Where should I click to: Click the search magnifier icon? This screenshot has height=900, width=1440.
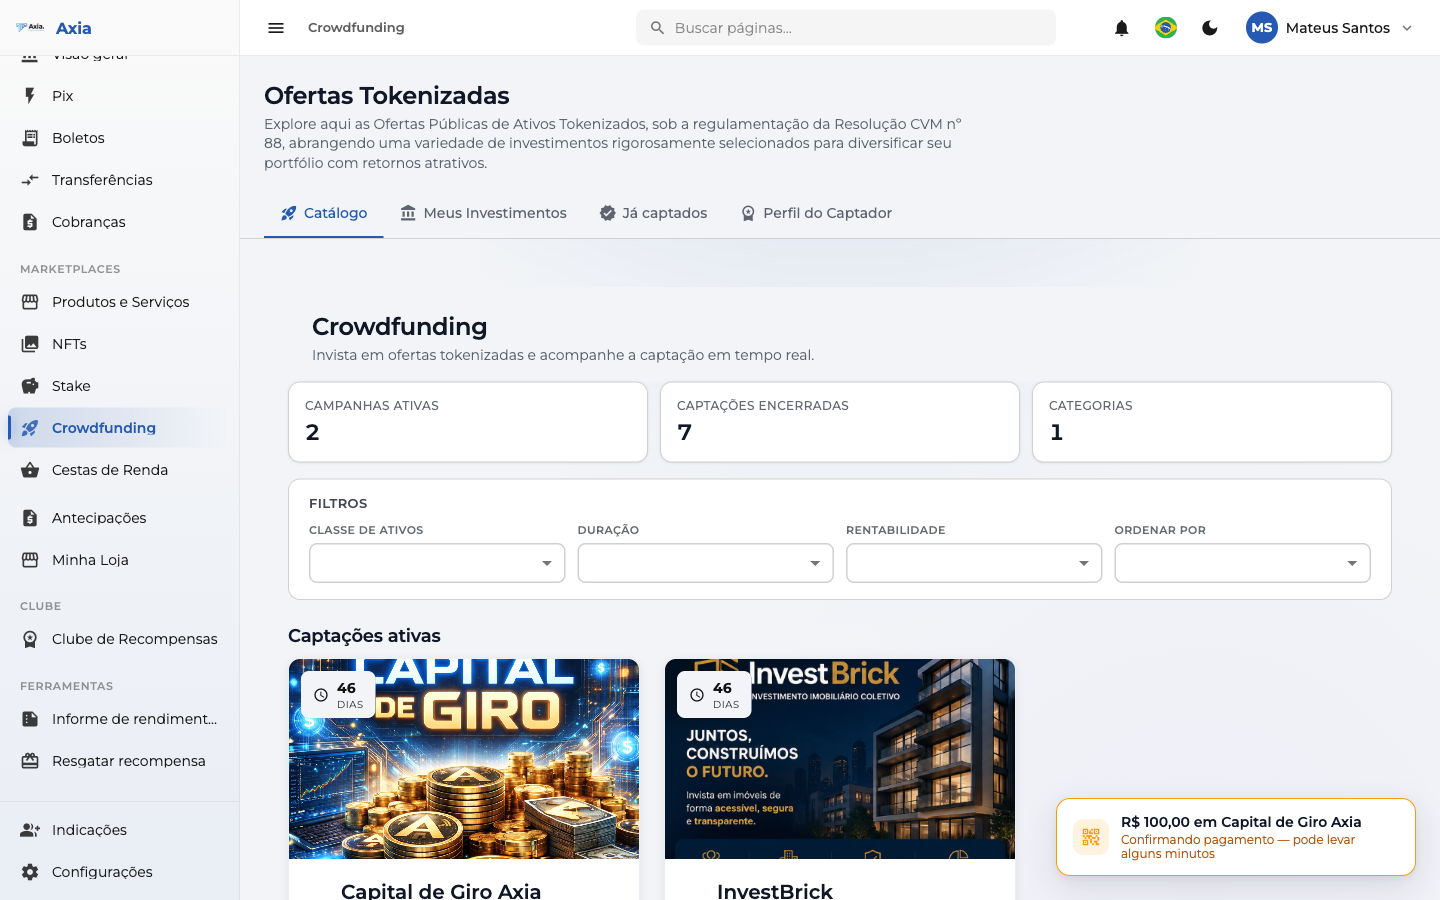pos(657,28)
